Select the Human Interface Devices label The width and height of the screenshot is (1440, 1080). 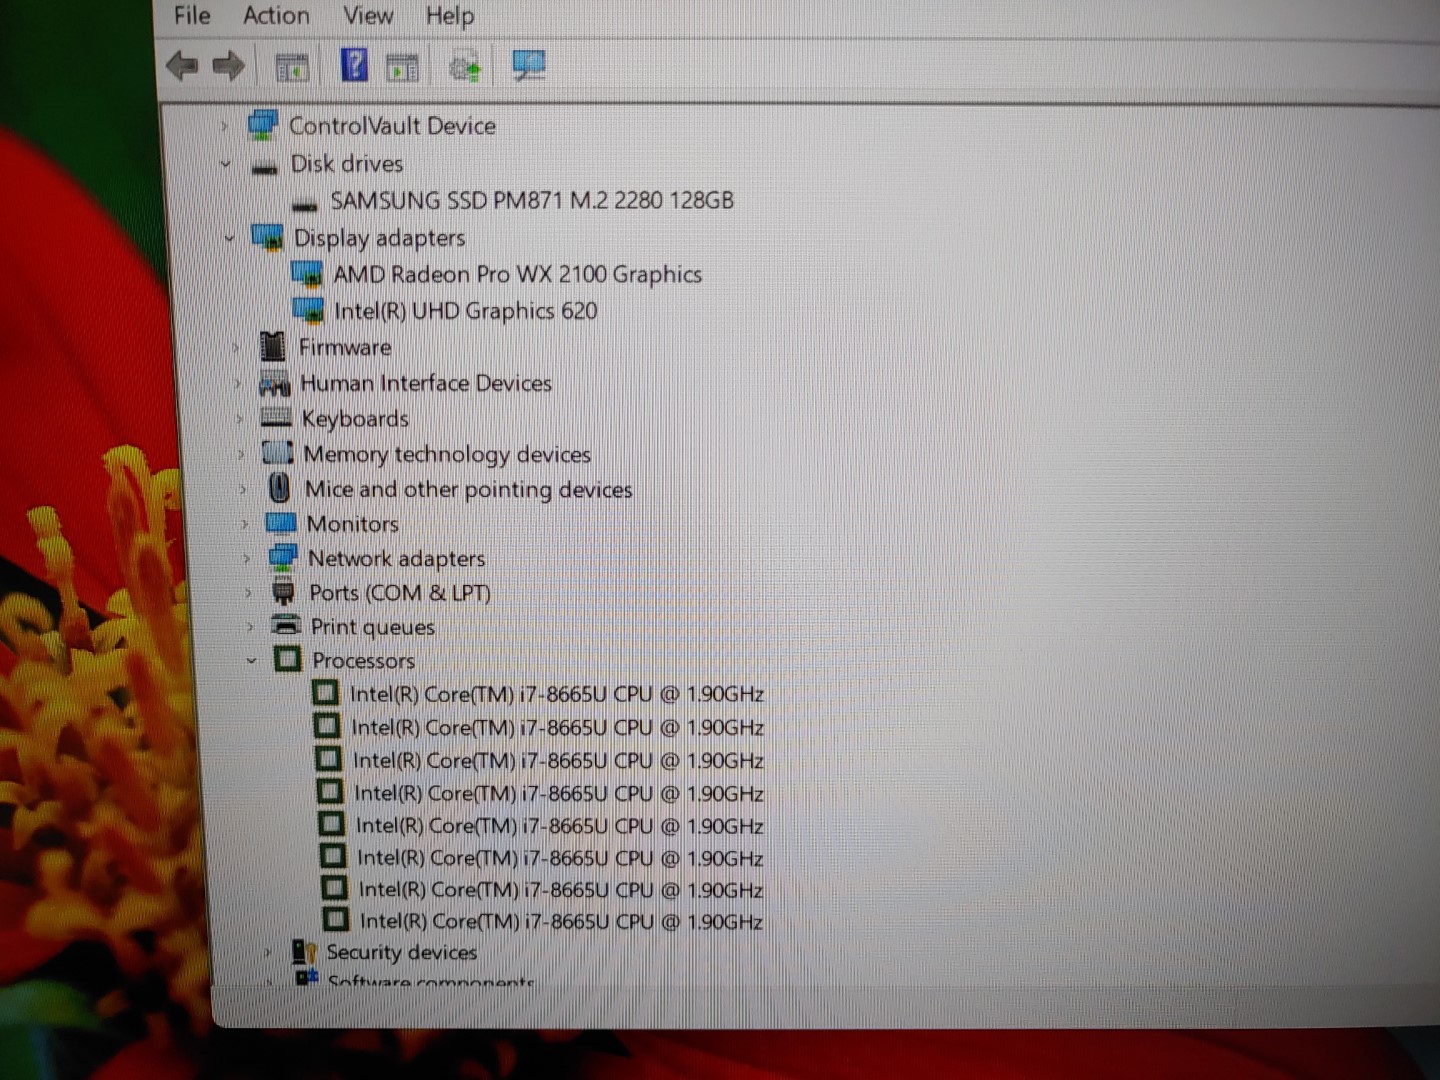pos(426,383)
